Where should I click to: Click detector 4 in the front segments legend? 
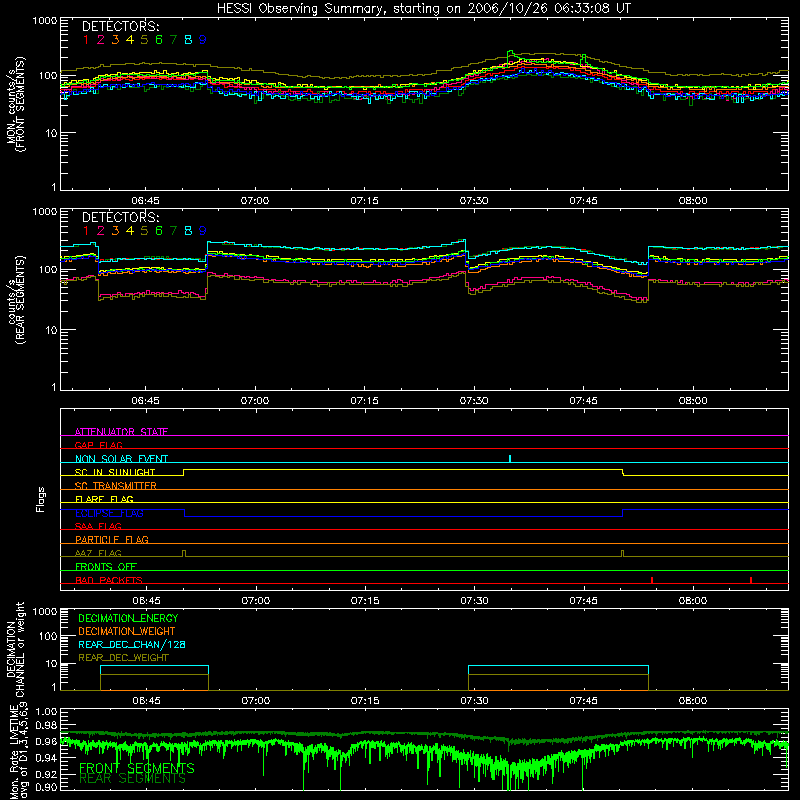pyautogui.click(x=130, y=40)
